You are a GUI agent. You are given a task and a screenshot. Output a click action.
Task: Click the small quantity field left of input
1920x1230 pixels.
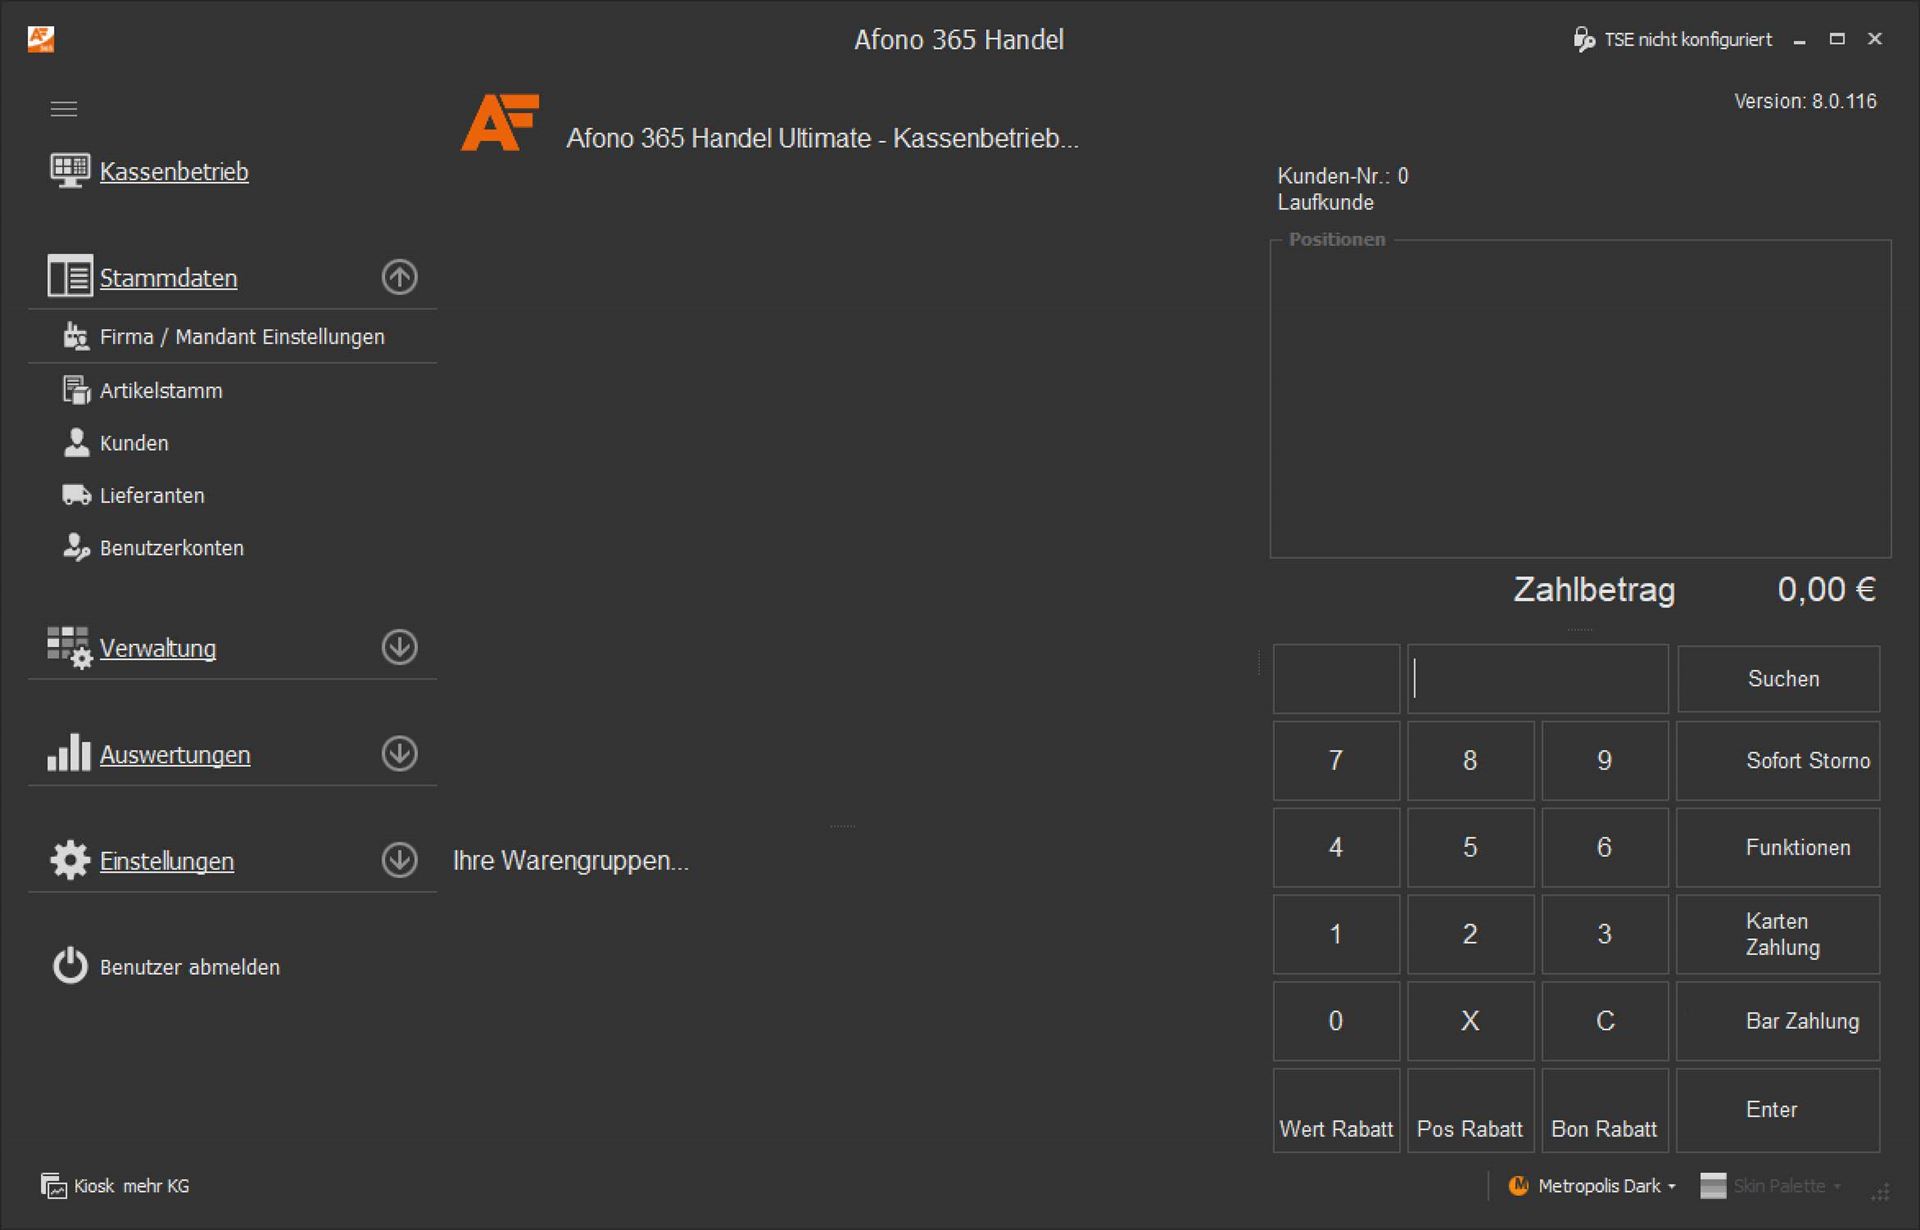1336,678
